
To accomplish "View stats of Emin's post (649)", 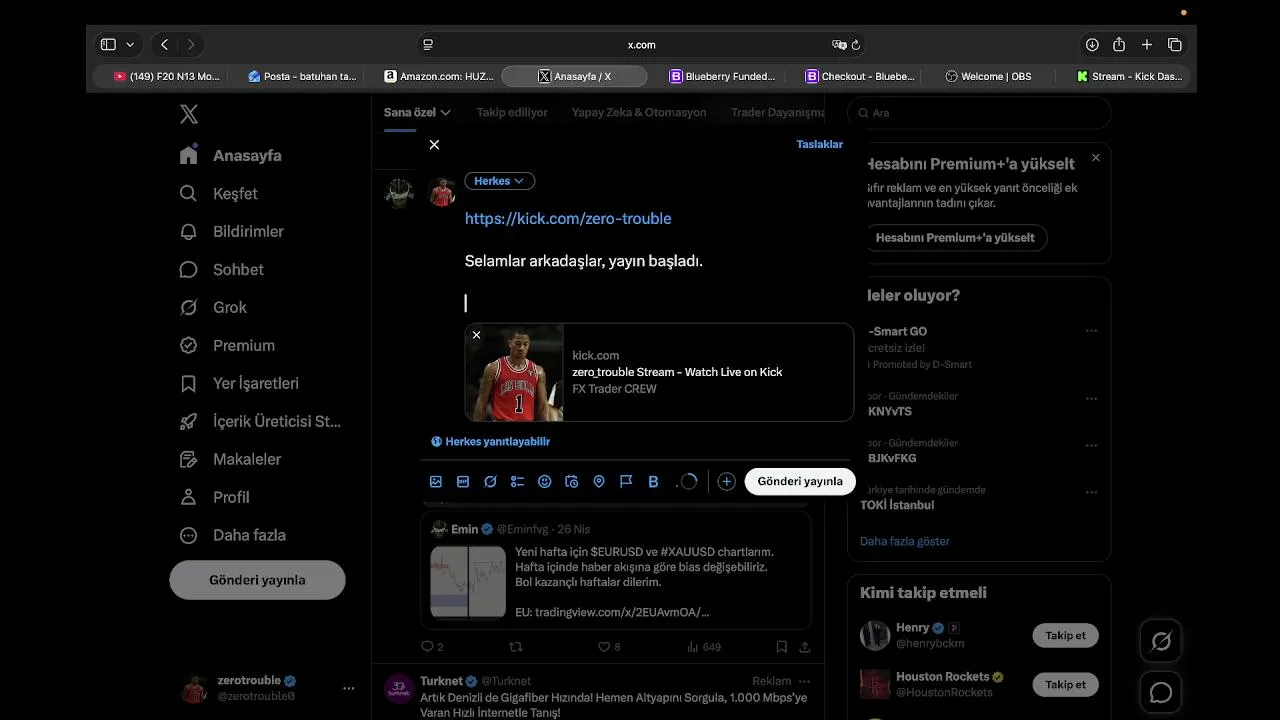I will (x=704, y=647).
